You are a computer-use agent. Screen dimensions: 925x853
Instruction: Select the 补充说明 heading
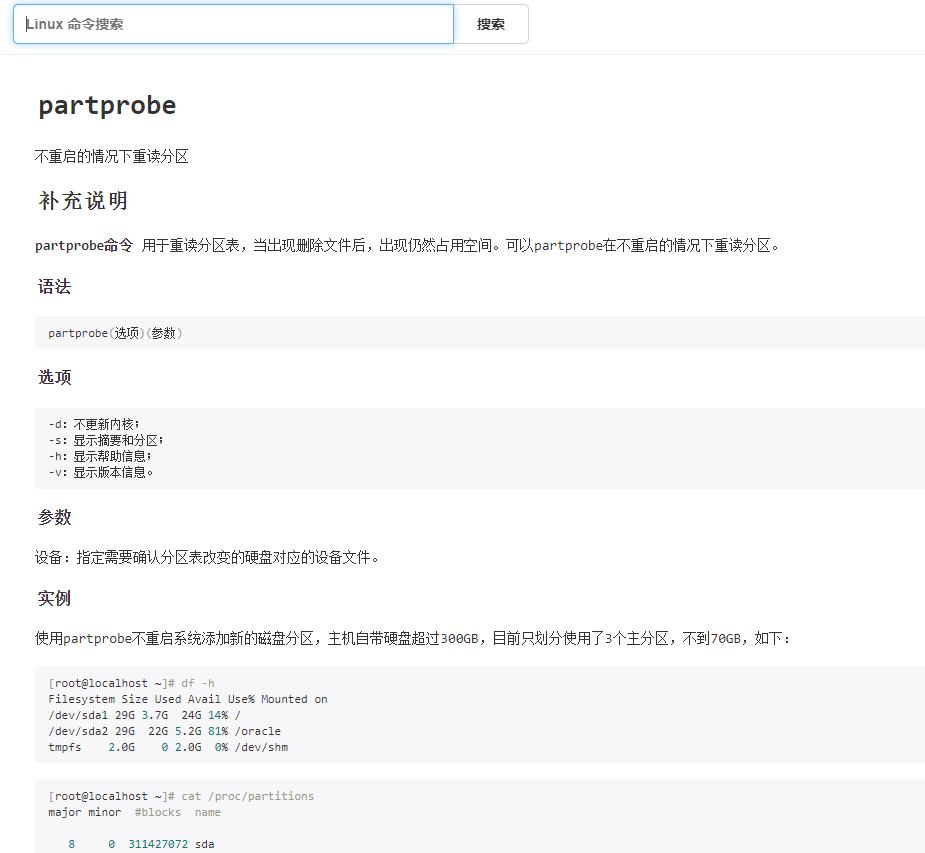click(83, 201)
